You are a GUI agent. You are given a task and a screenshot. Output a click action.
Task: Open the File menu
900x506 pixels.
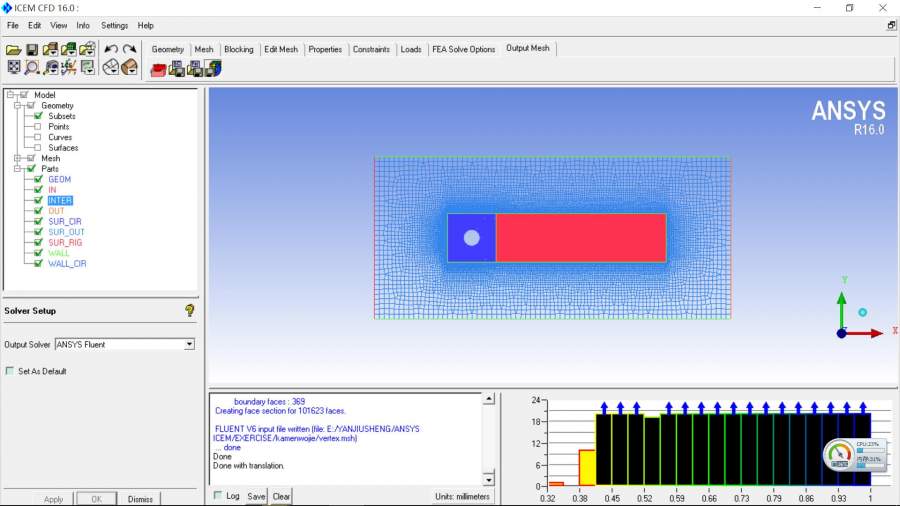point(13,26)
